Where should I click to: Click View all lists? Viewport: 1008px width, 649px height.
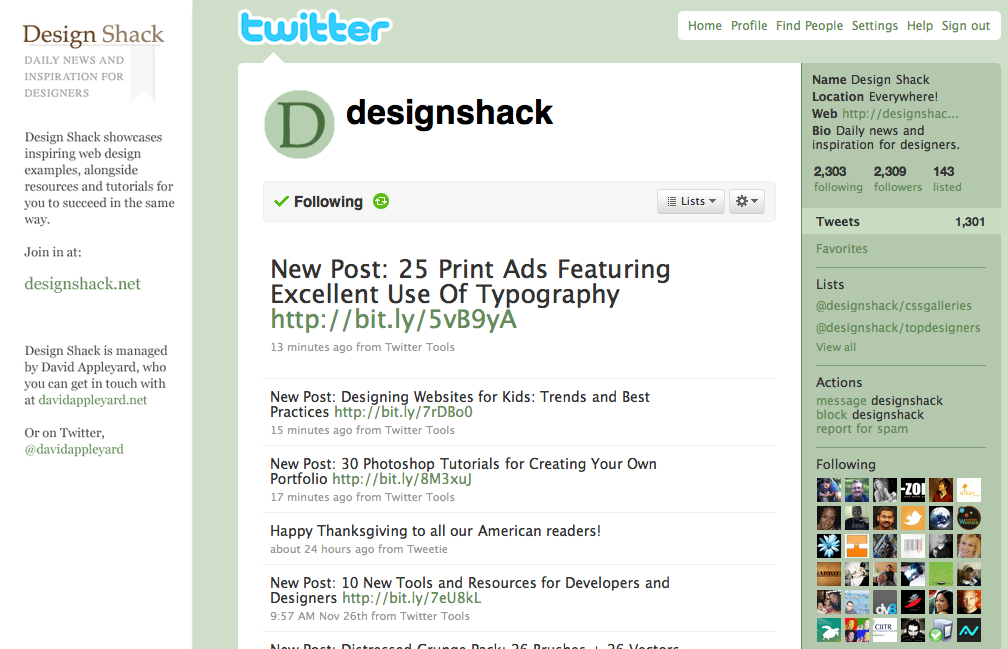(x=836, y=347)
